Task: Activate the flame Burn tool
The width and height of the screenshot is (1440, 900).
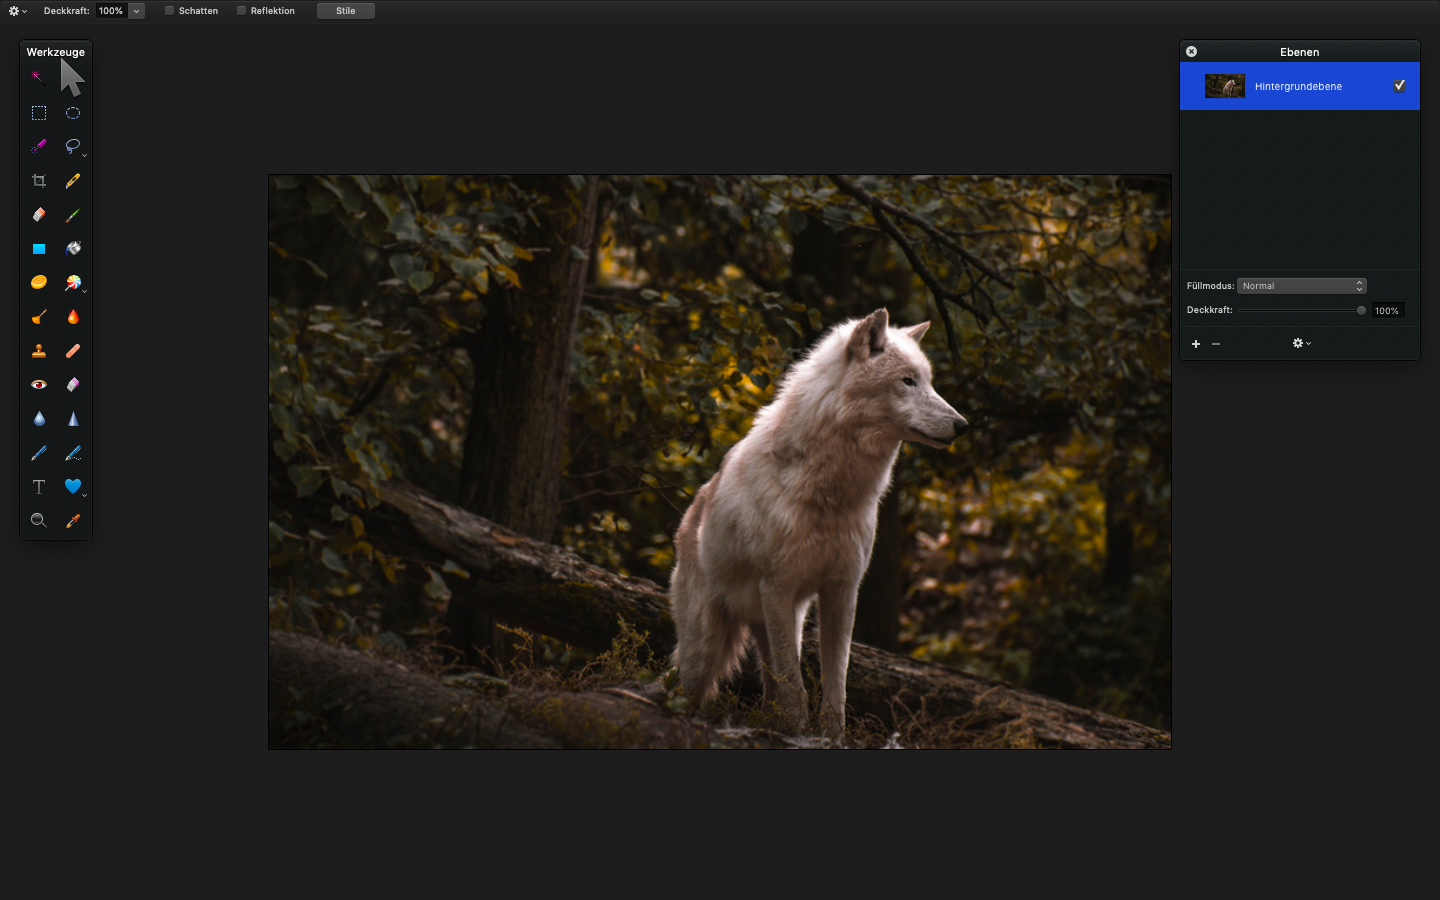Action: [x=73, y=317]
